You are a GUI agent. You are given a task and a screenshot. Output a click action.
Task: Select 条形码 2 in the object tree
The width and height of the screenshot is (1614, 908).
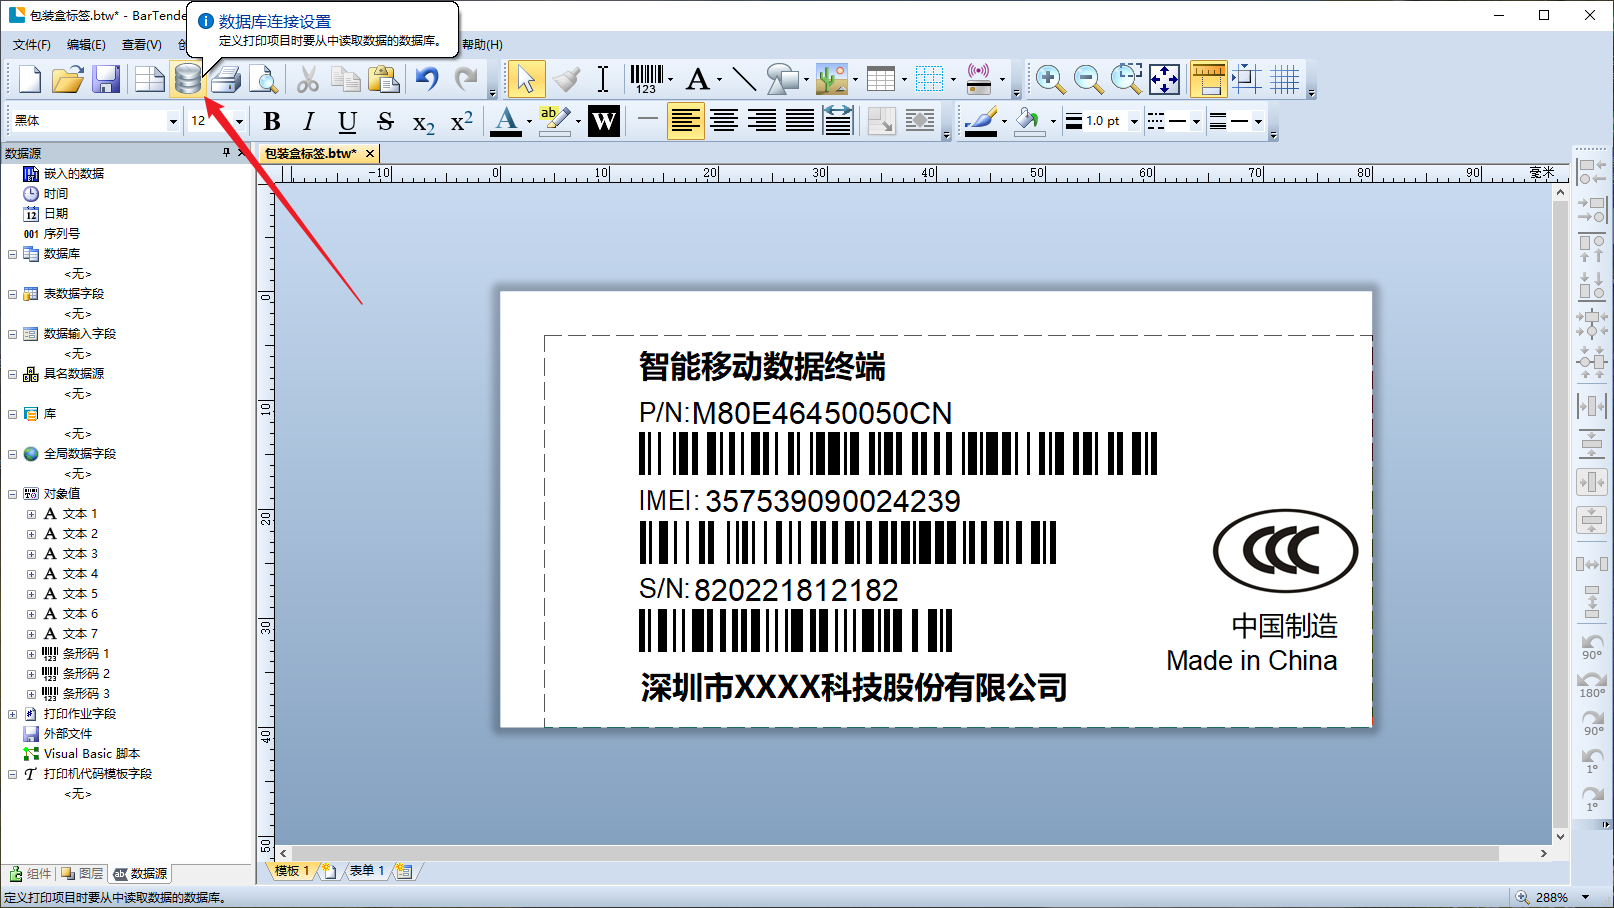point(86,673)
